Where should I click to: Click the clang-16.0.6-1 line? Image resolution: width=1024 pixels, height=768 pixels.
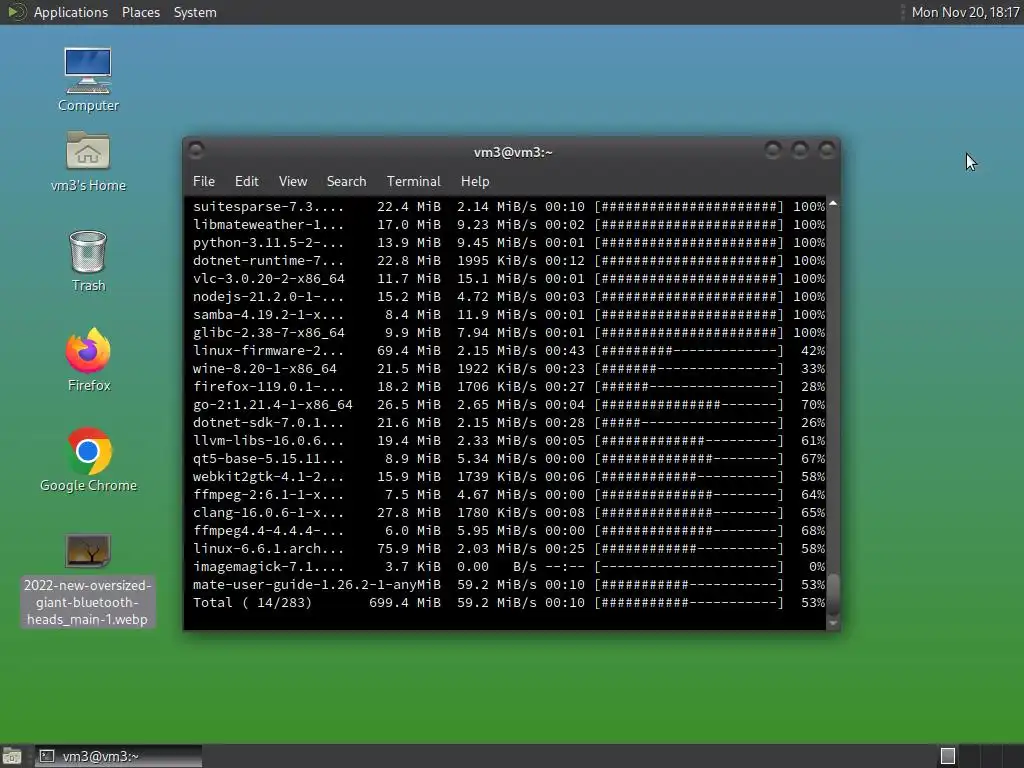pyautogui.click(x=509, y=513)
